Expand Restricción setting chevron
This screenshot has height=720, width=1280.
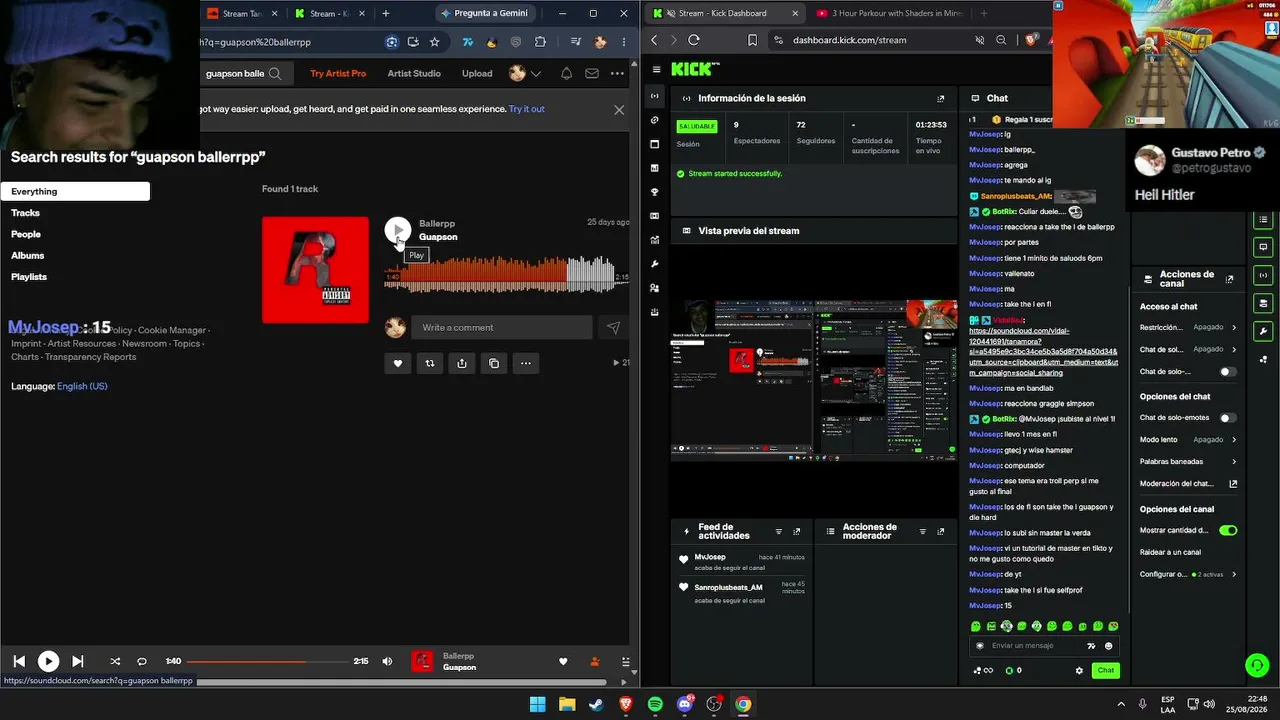click(x=1234, y=327)
